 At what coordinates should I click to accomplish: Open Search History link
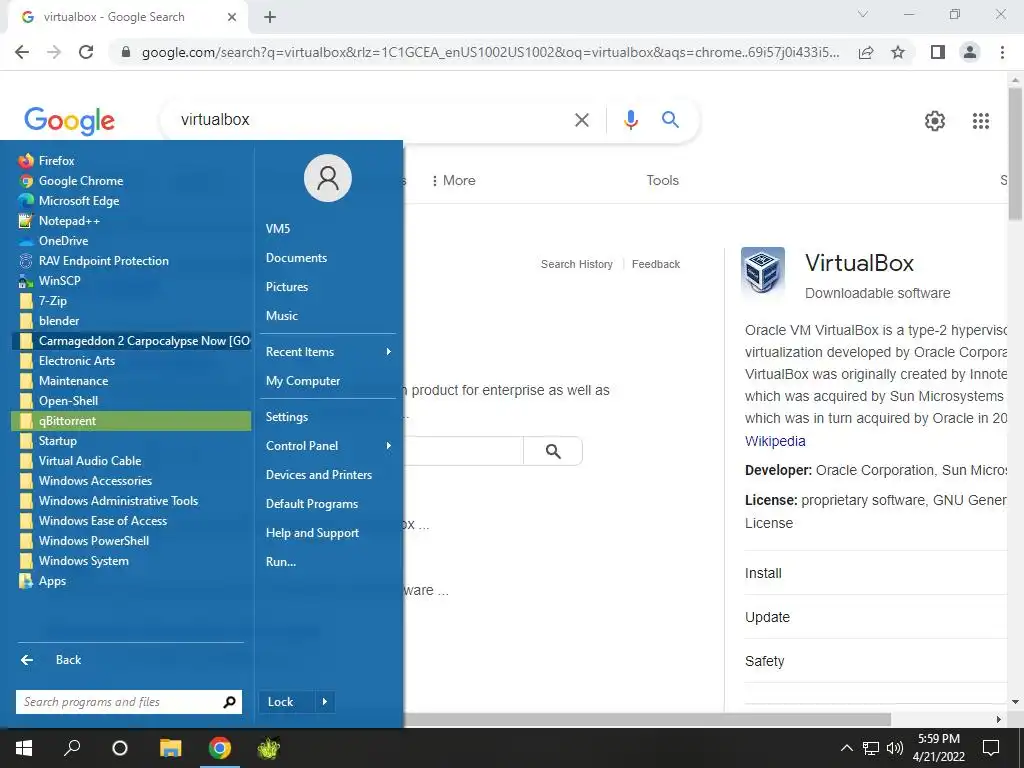tap(577, 264)
